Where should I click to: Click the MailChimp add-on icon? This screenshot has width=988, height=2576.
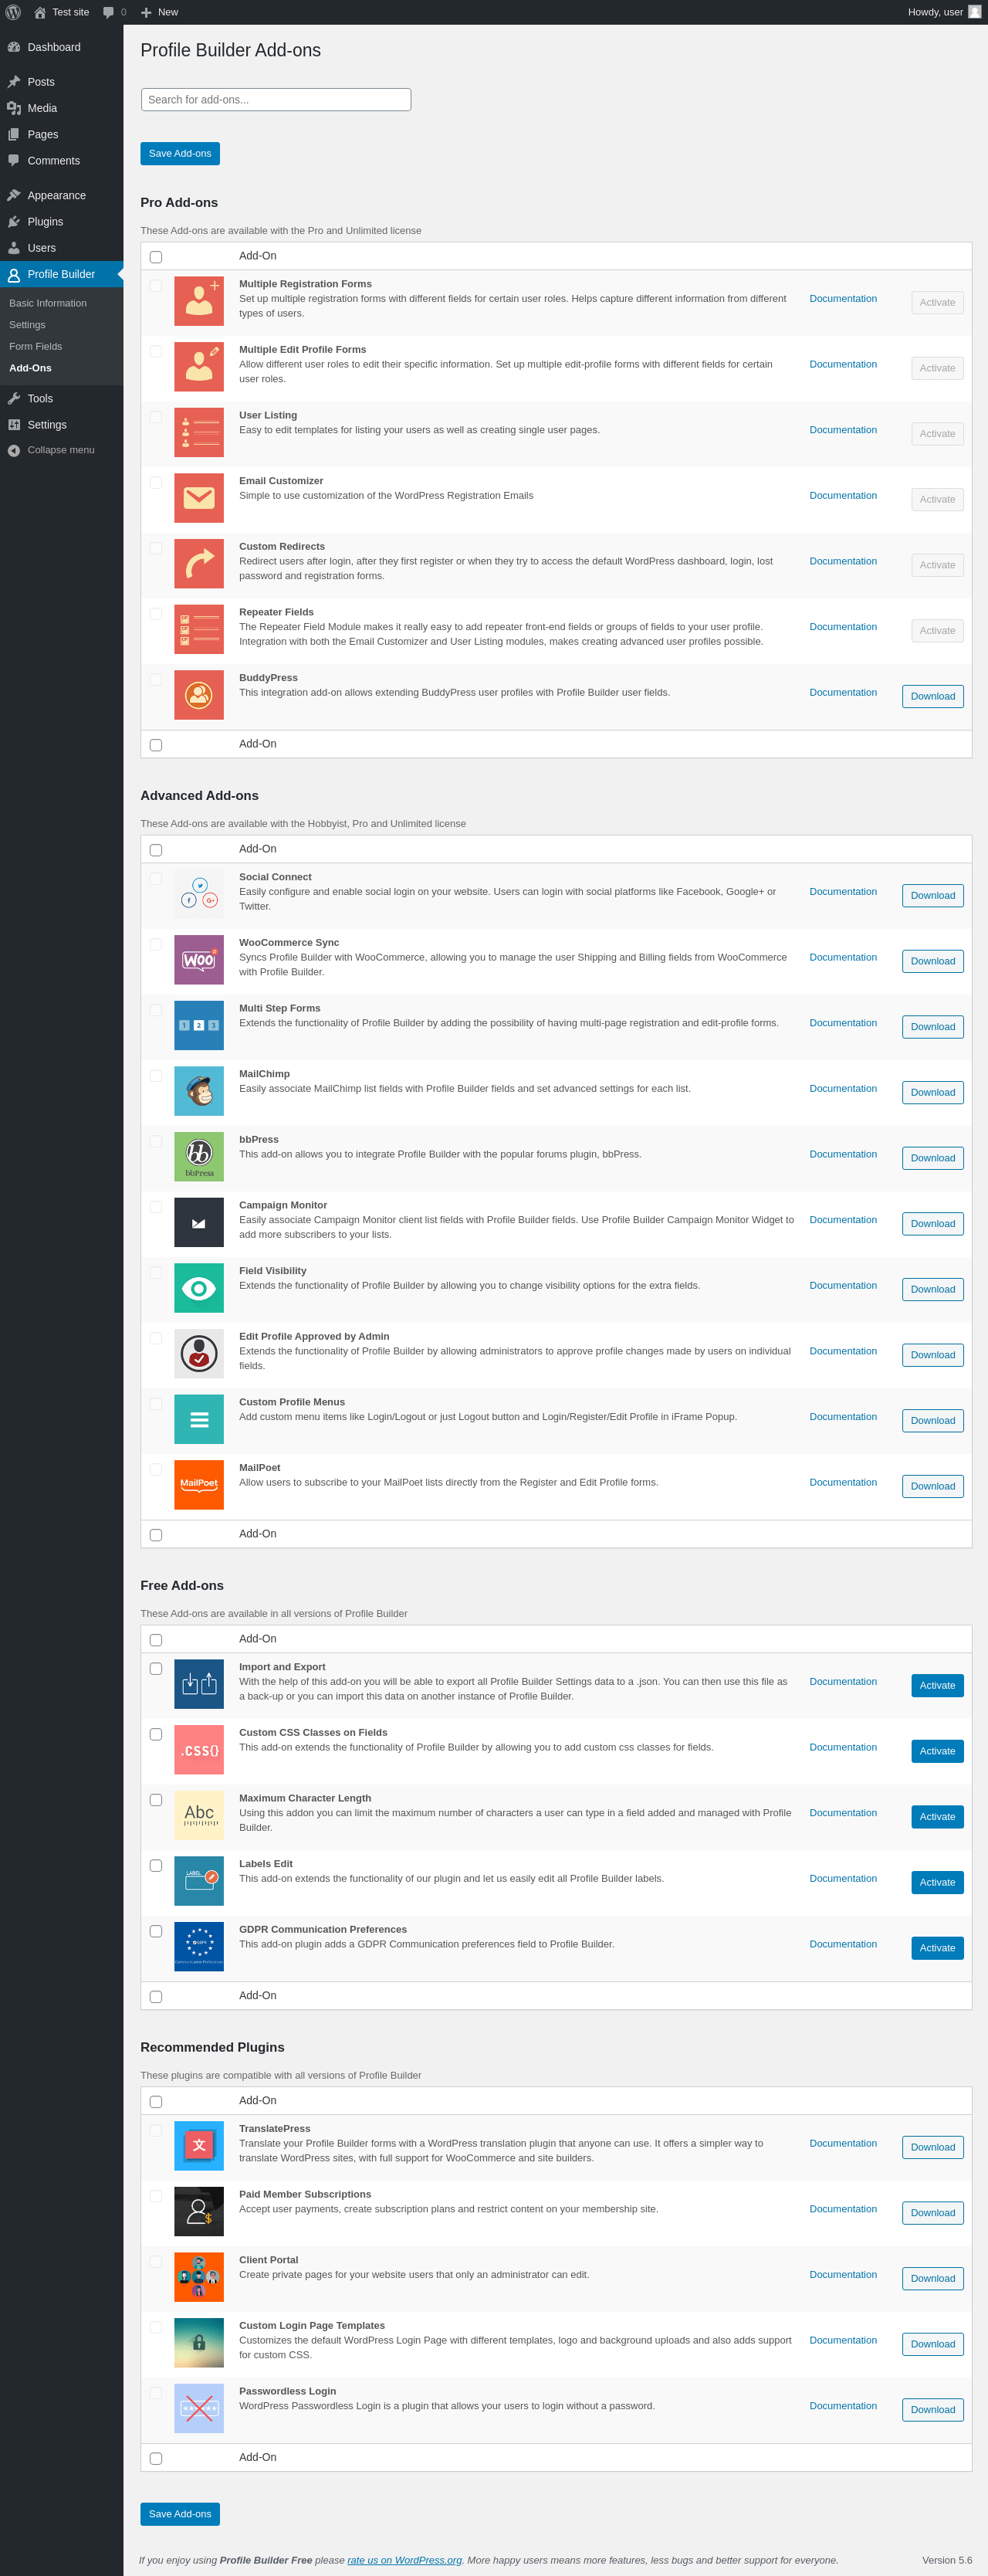pyautogui.click(x=199, y=1090)
